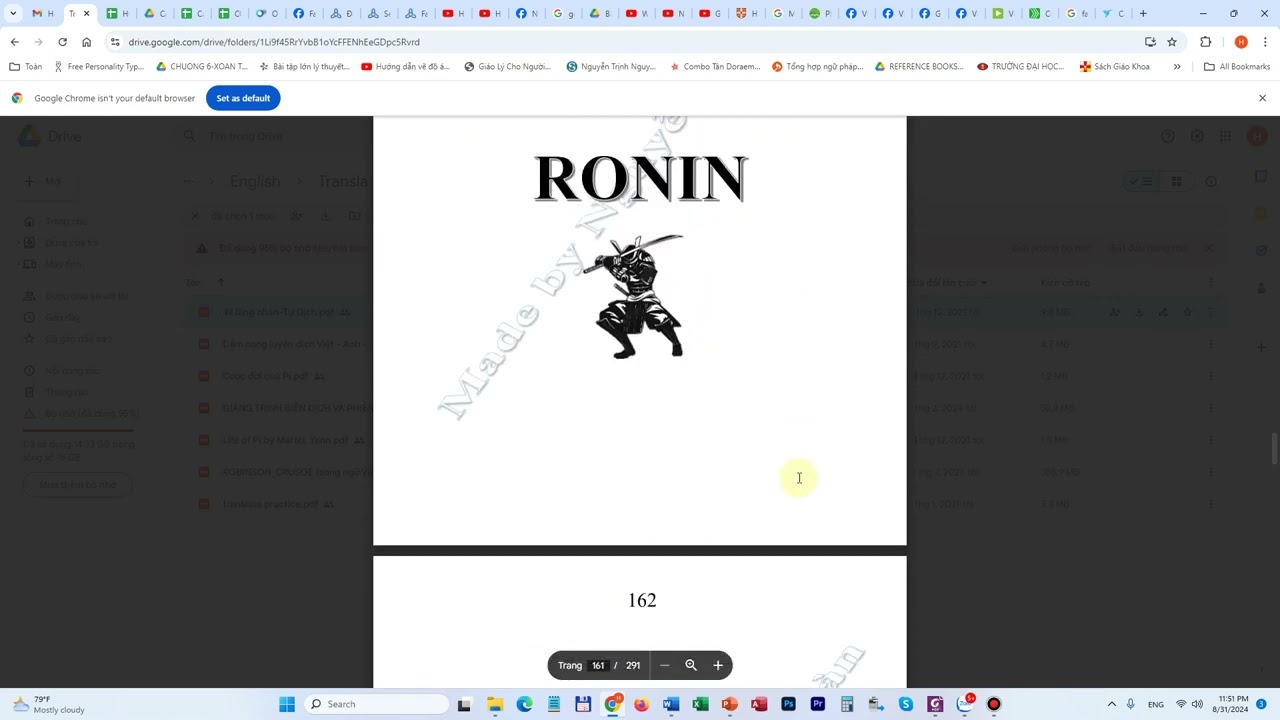Open the weather widget showing 79°F
This screenshot has width=1280, height=720.
click(x=48, y=704)
